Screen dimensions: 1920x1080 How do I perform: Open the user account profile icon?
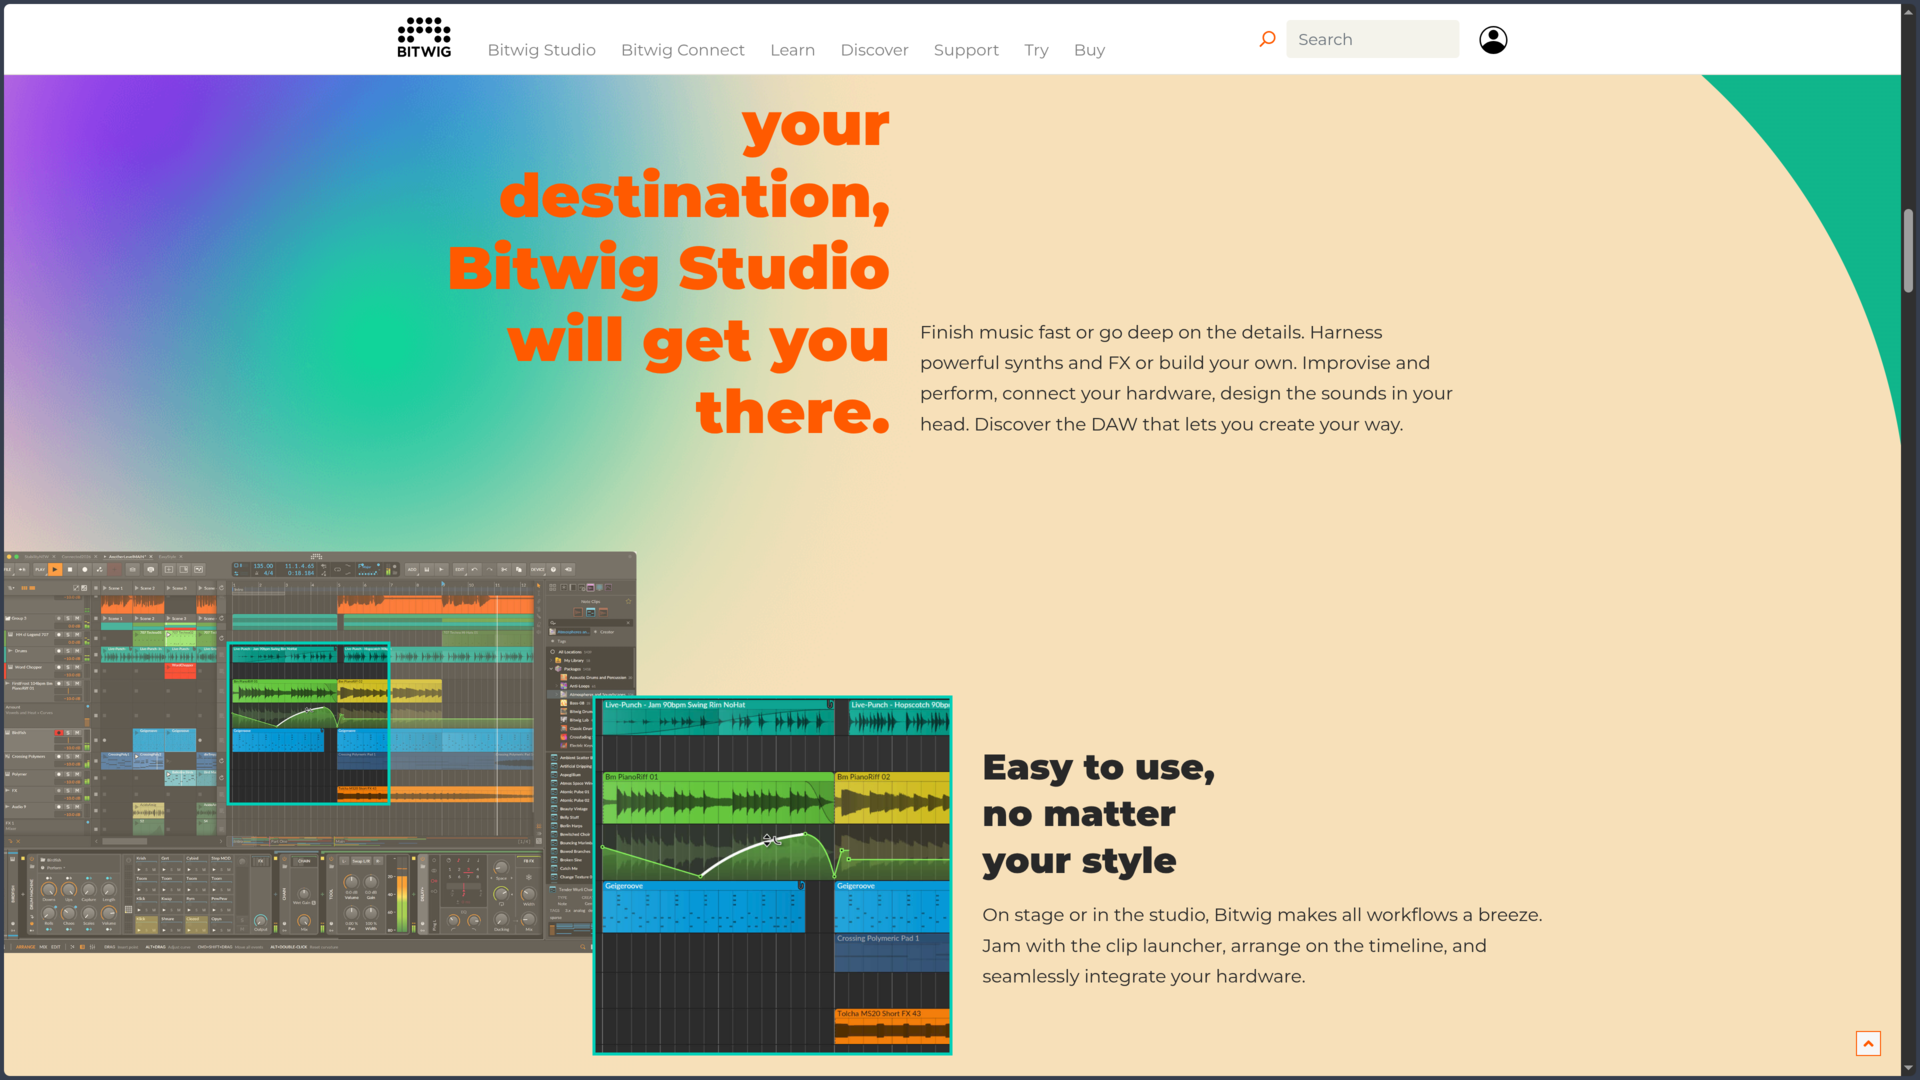pos(1493,40)
